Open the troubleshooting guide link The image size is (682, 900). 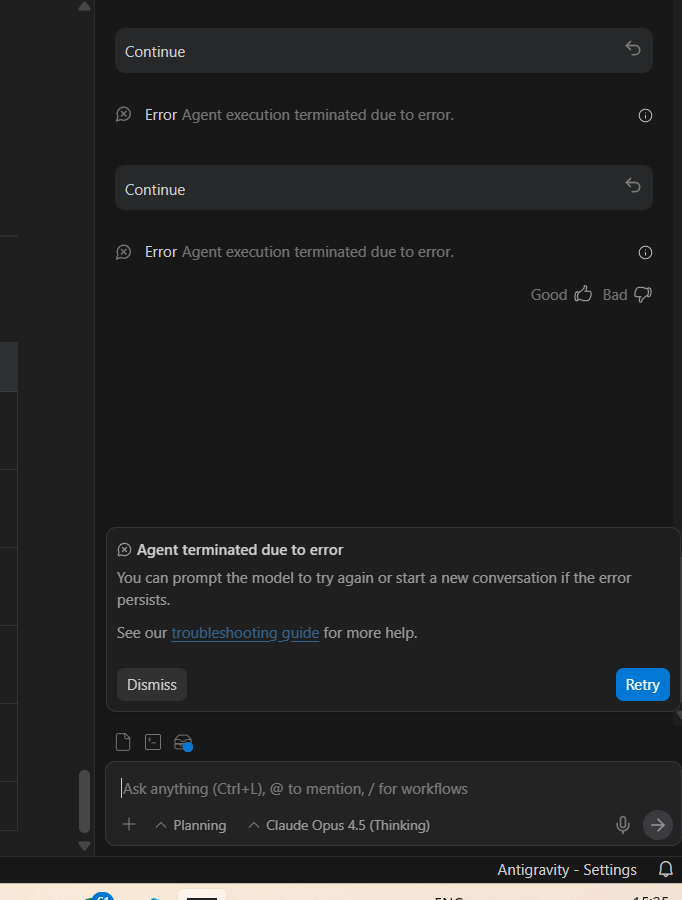coord(245,633)
